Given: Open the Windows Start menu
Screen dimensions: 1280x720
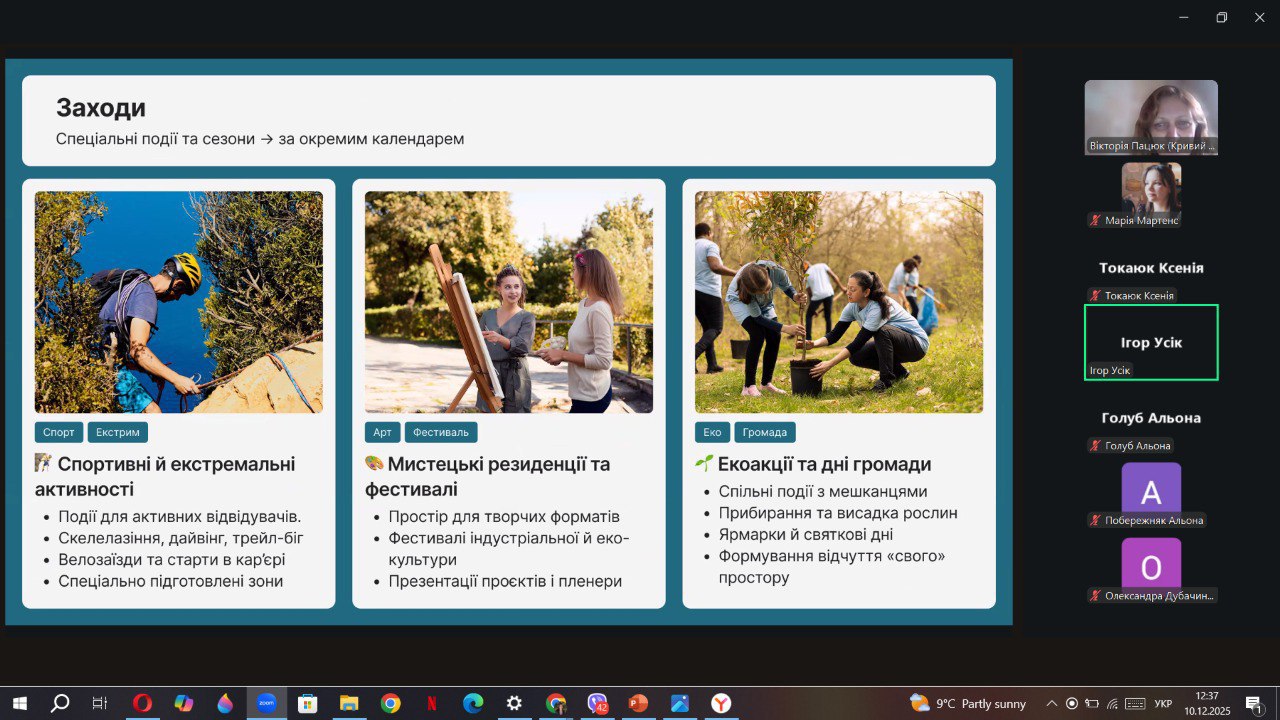Looking at the screenshot, I should click(x=19, y=703).
